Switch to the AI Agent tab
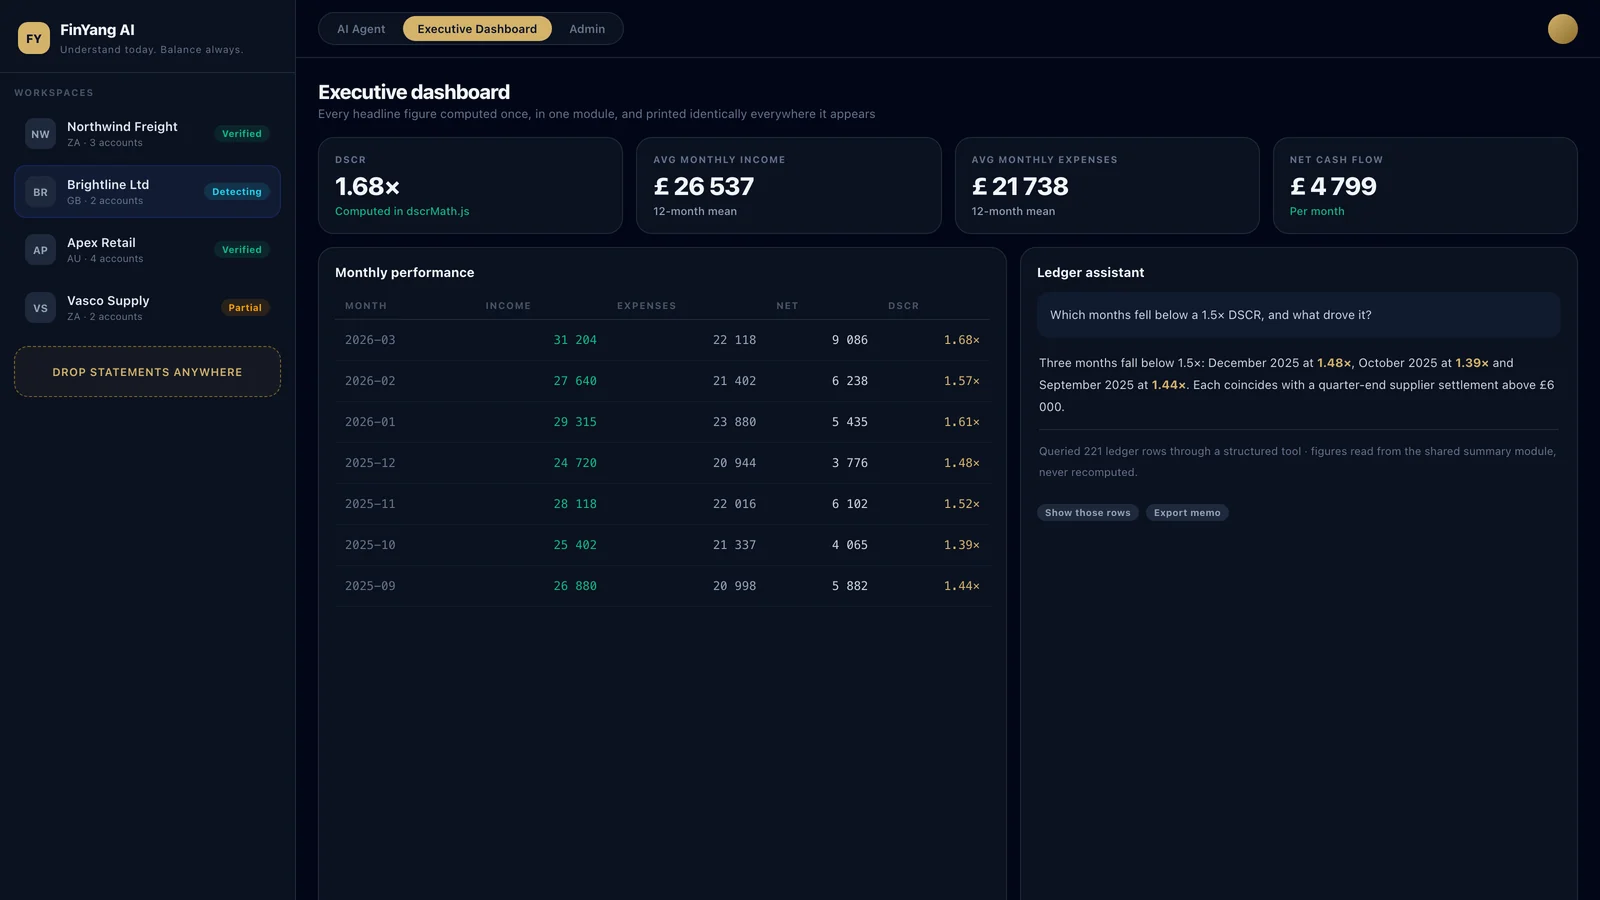Screen dimensions: 1600x900 pos(361,29)
